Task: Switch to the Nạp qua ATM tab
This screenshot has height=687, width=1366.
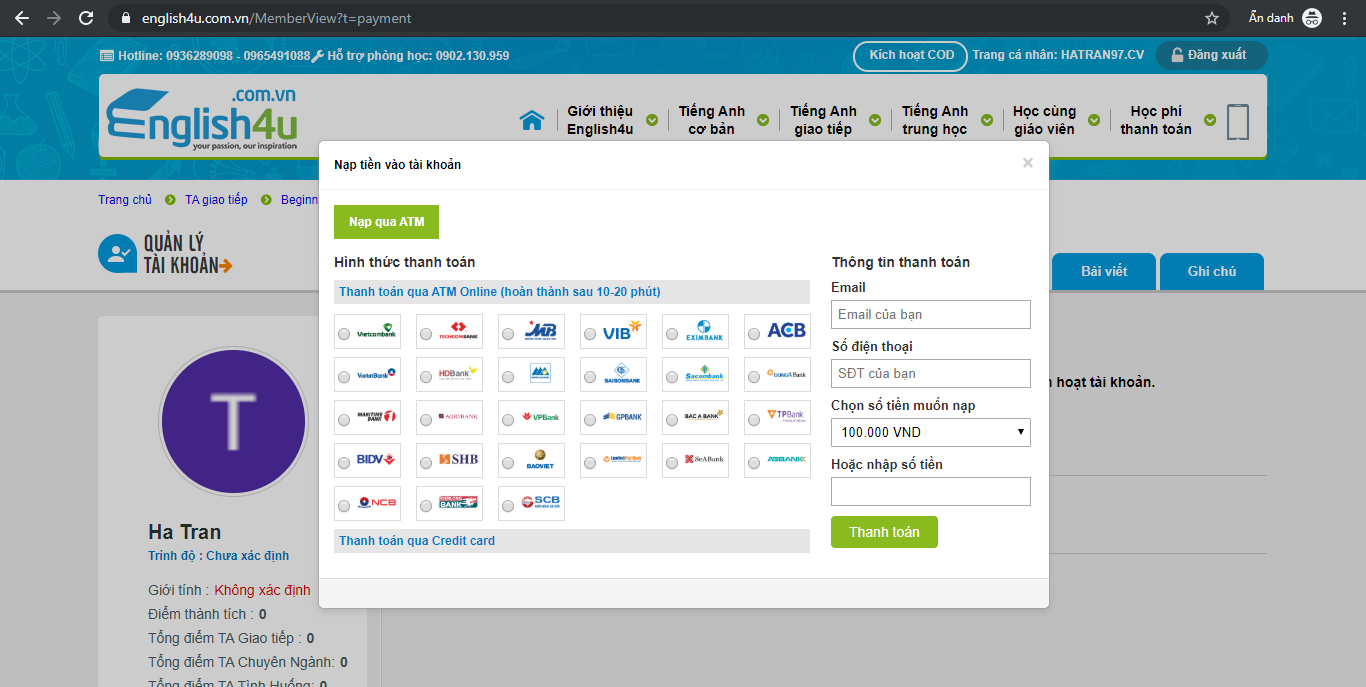Action: click(386, 222)
